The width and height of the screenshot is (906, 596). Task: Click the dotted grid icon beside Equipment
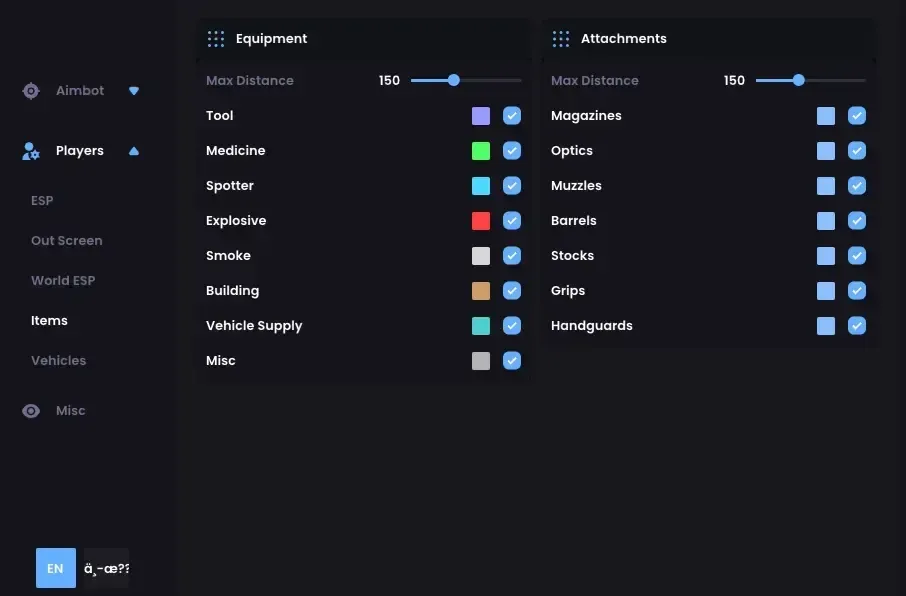click(216, 39)
